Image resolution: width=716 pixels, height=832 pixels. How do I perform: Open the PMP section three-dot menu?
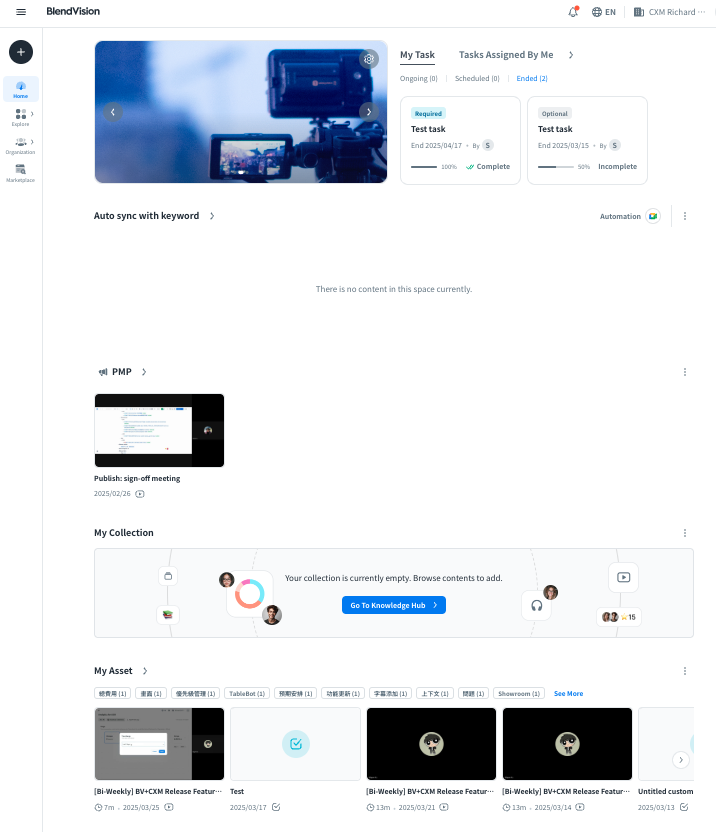pos(685,372)
